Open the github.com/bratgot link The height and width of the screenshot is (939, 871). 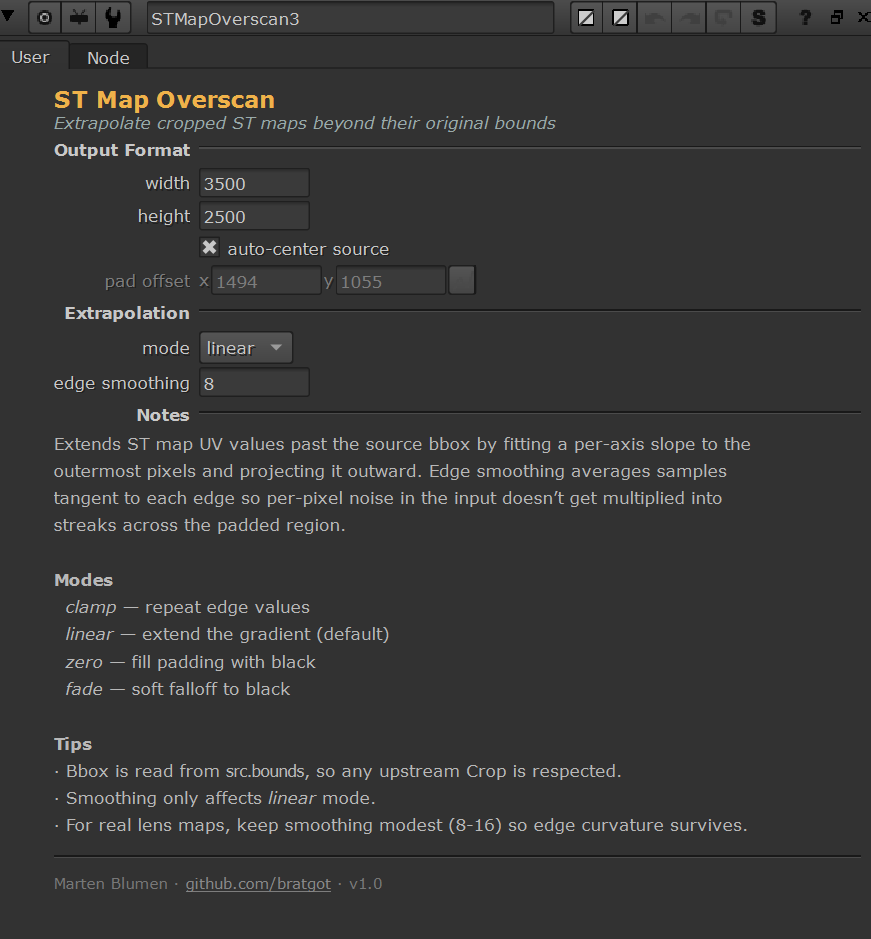(x=258, y=884)
